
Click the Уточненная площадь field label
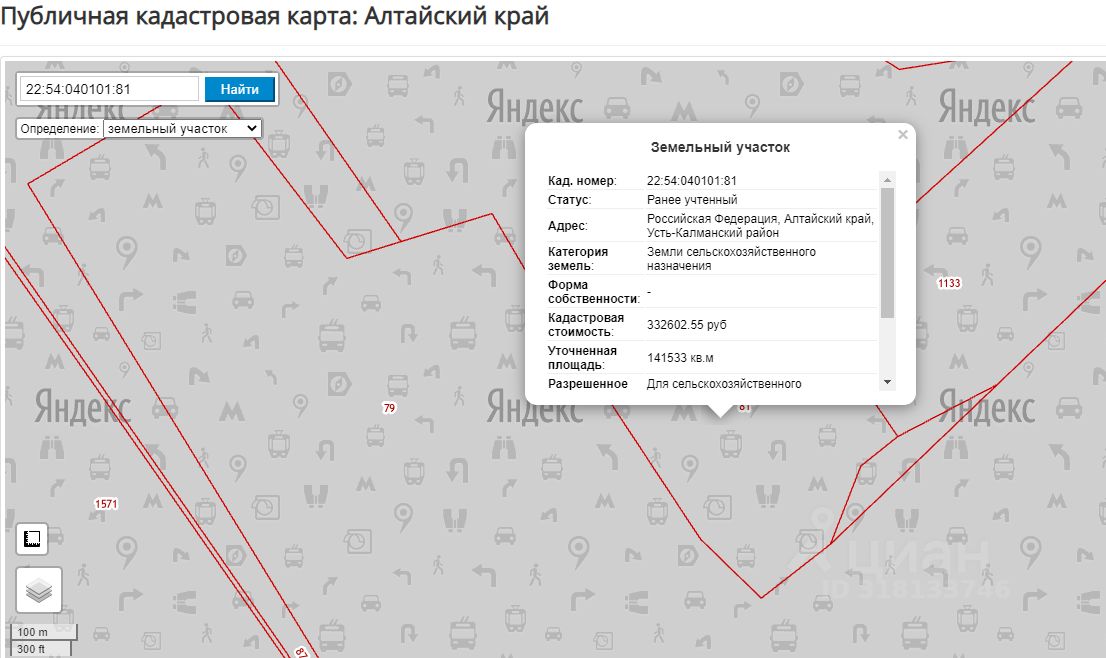point(582,358)
